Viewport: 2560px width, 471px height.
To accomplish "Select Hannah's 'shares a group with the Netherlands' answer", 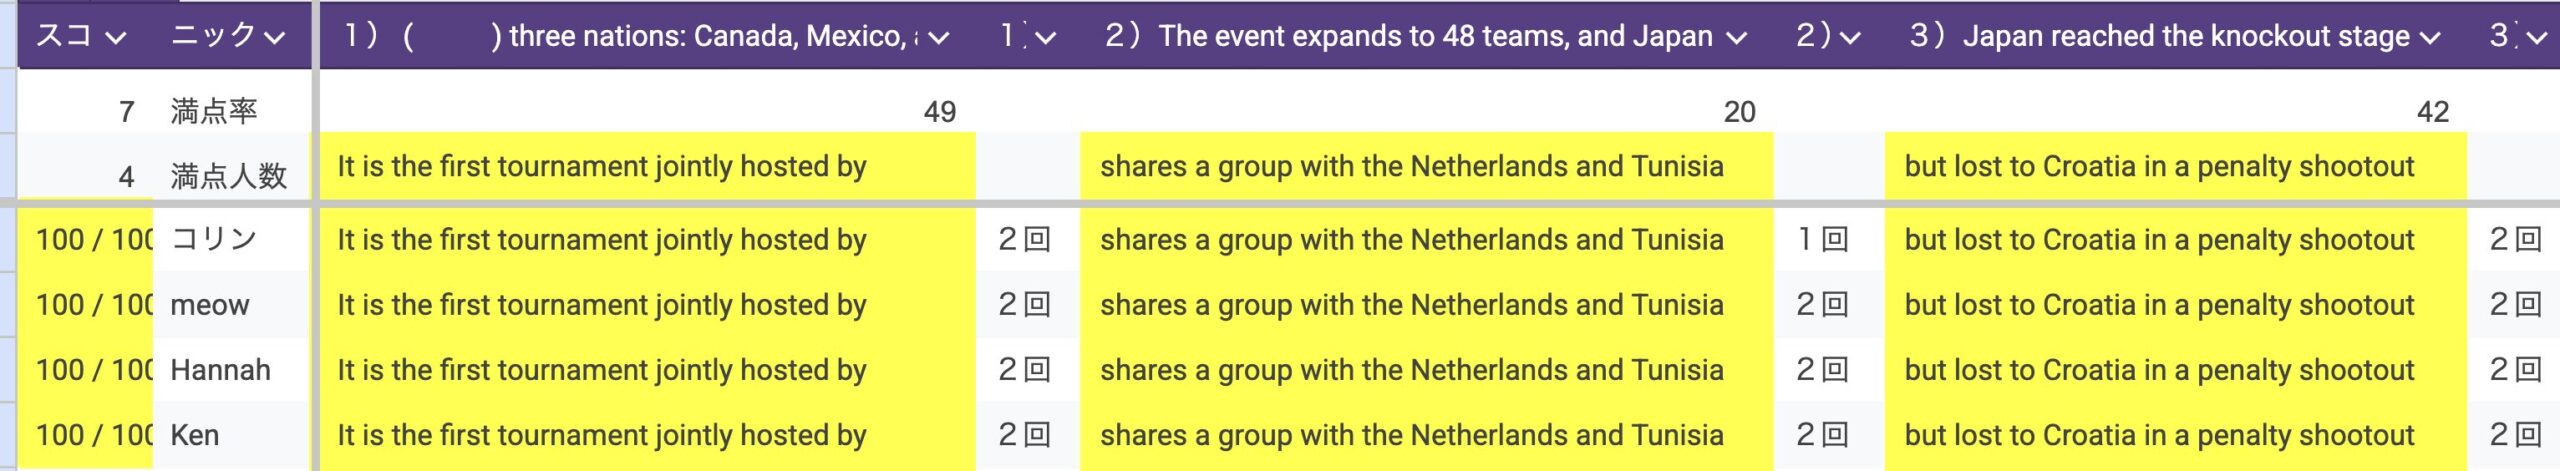I will [1411, 370].
